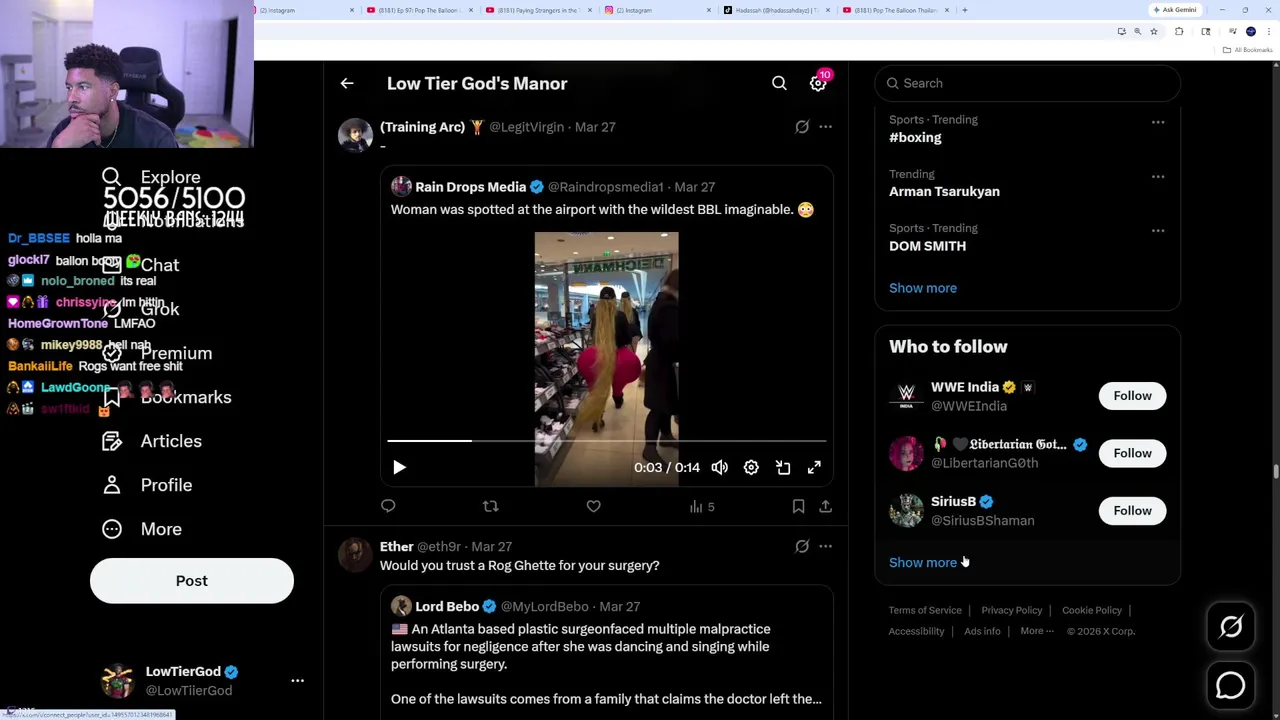The image size is (1280, 720).
Task: Open the more menu for the Arman Tsarukyan trend
Action: (x=1158, y=176)
